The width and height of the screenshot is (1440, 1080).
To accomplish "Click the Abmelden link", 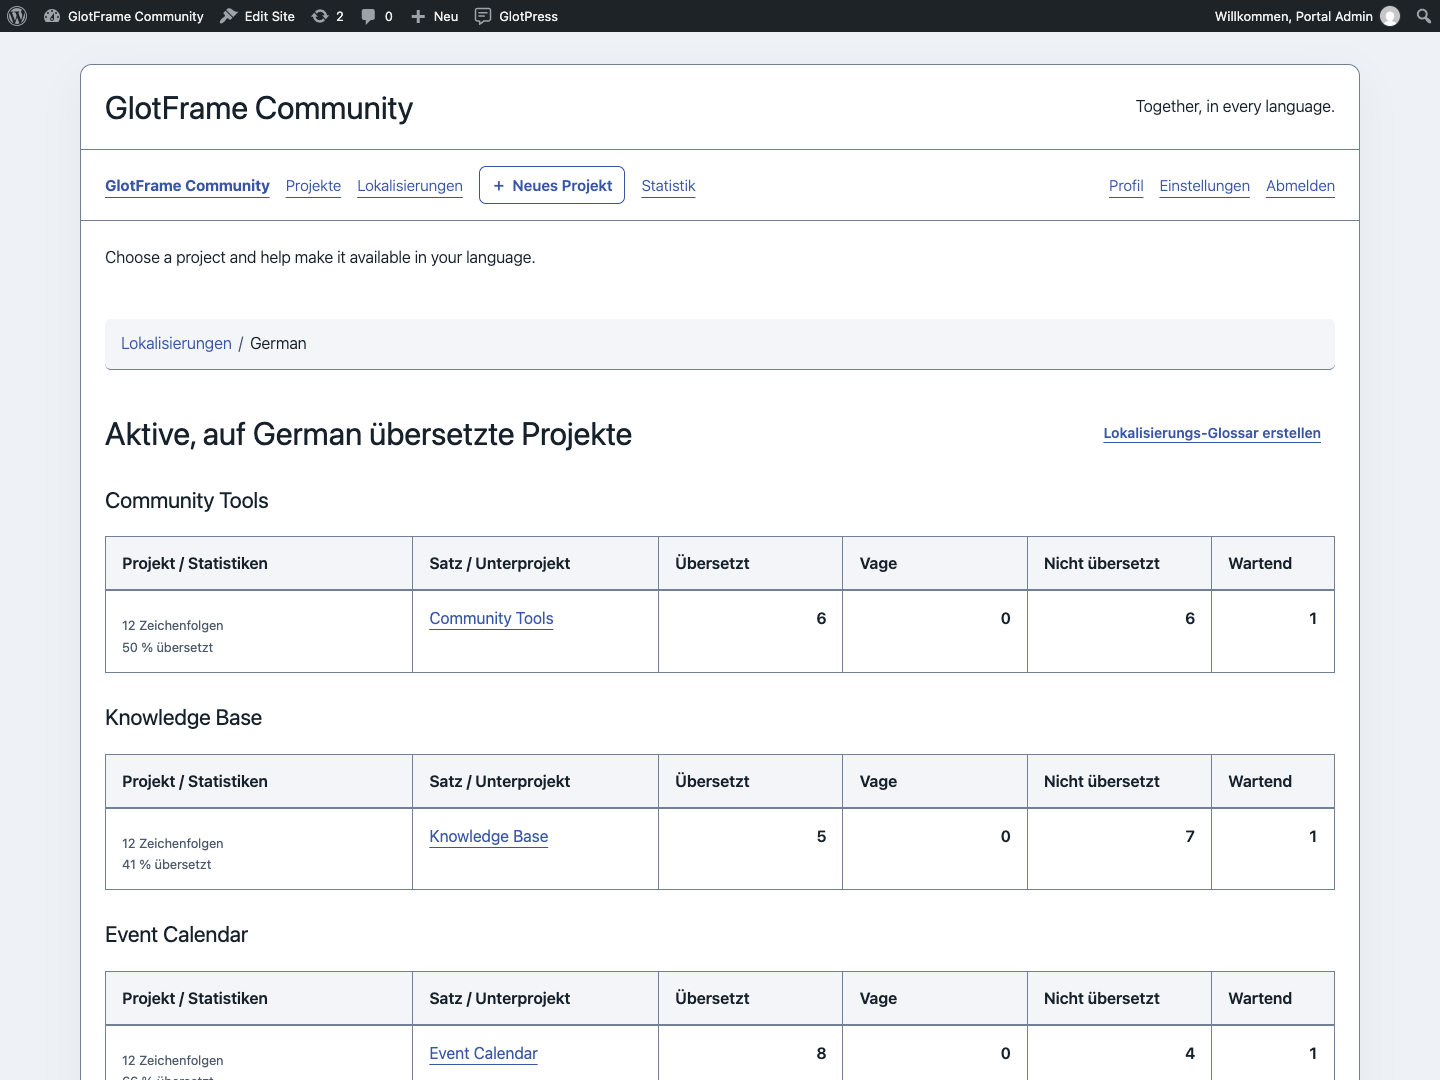I will coord(1300,186).
